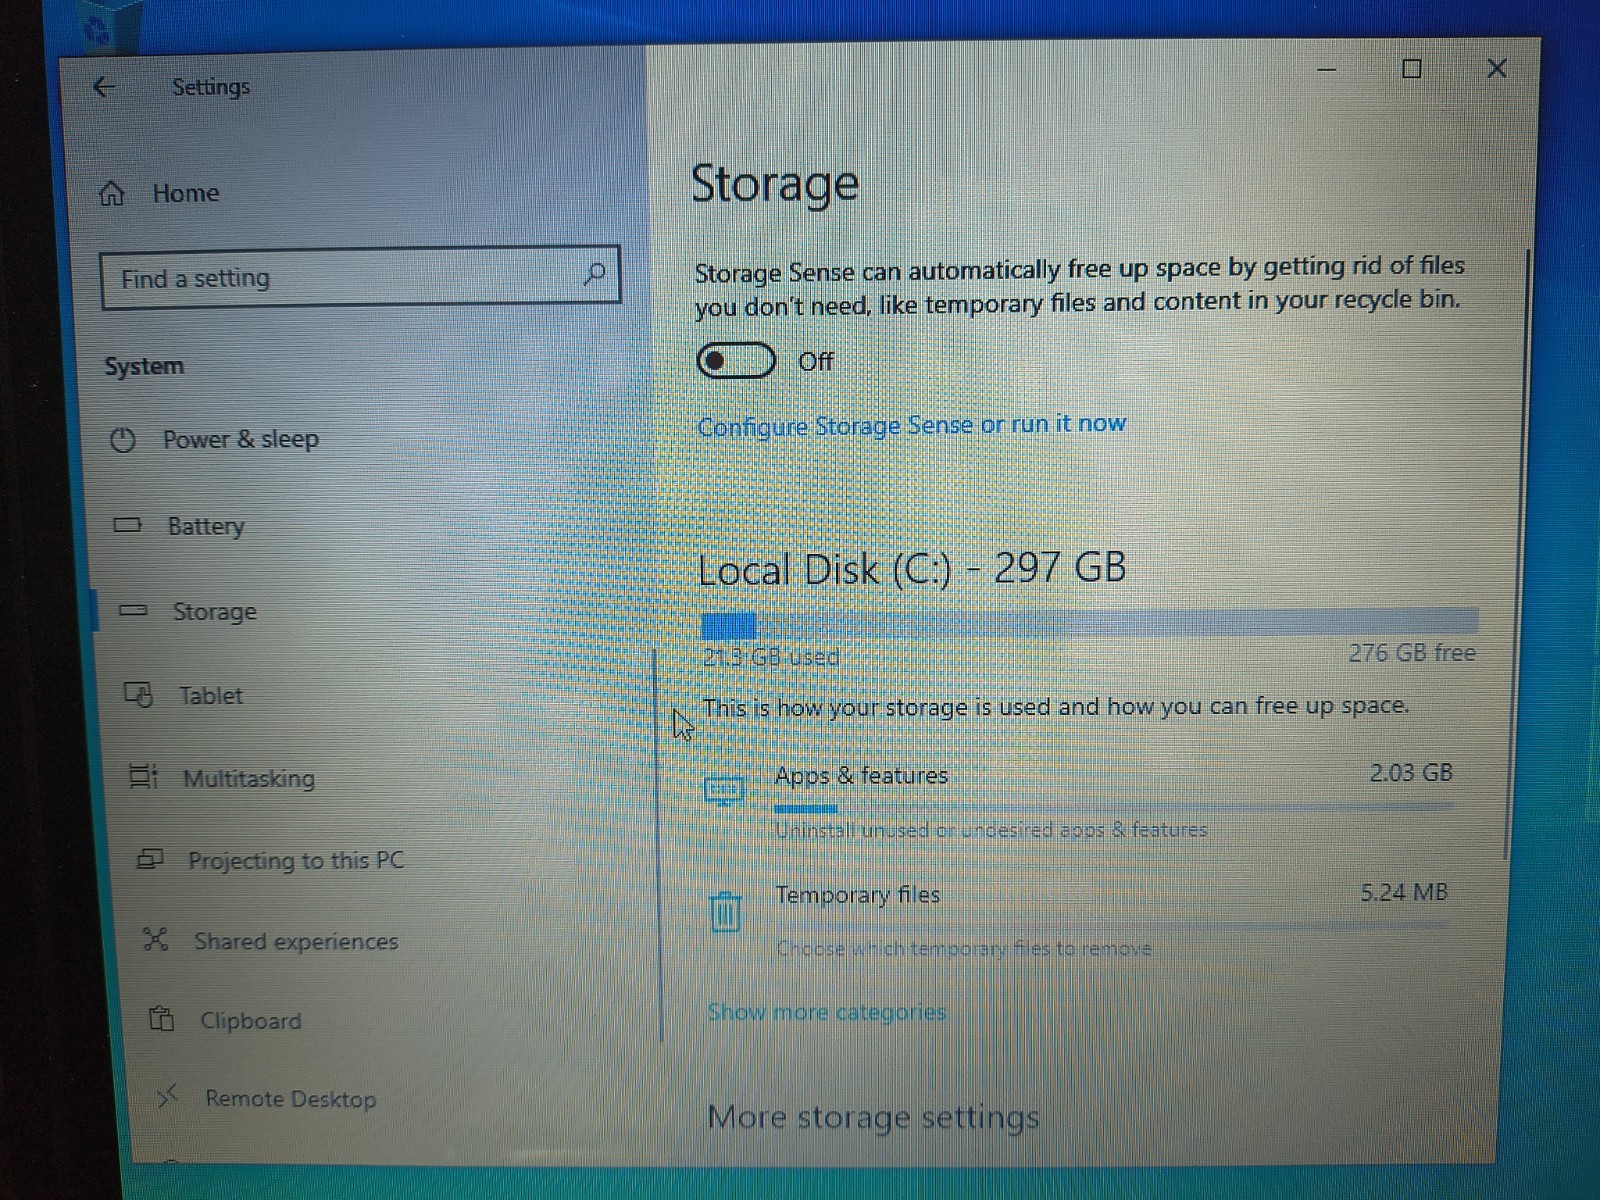Click the '2.03 GB' size value
The image size is (1600, 1200).
pos(1411,773)
